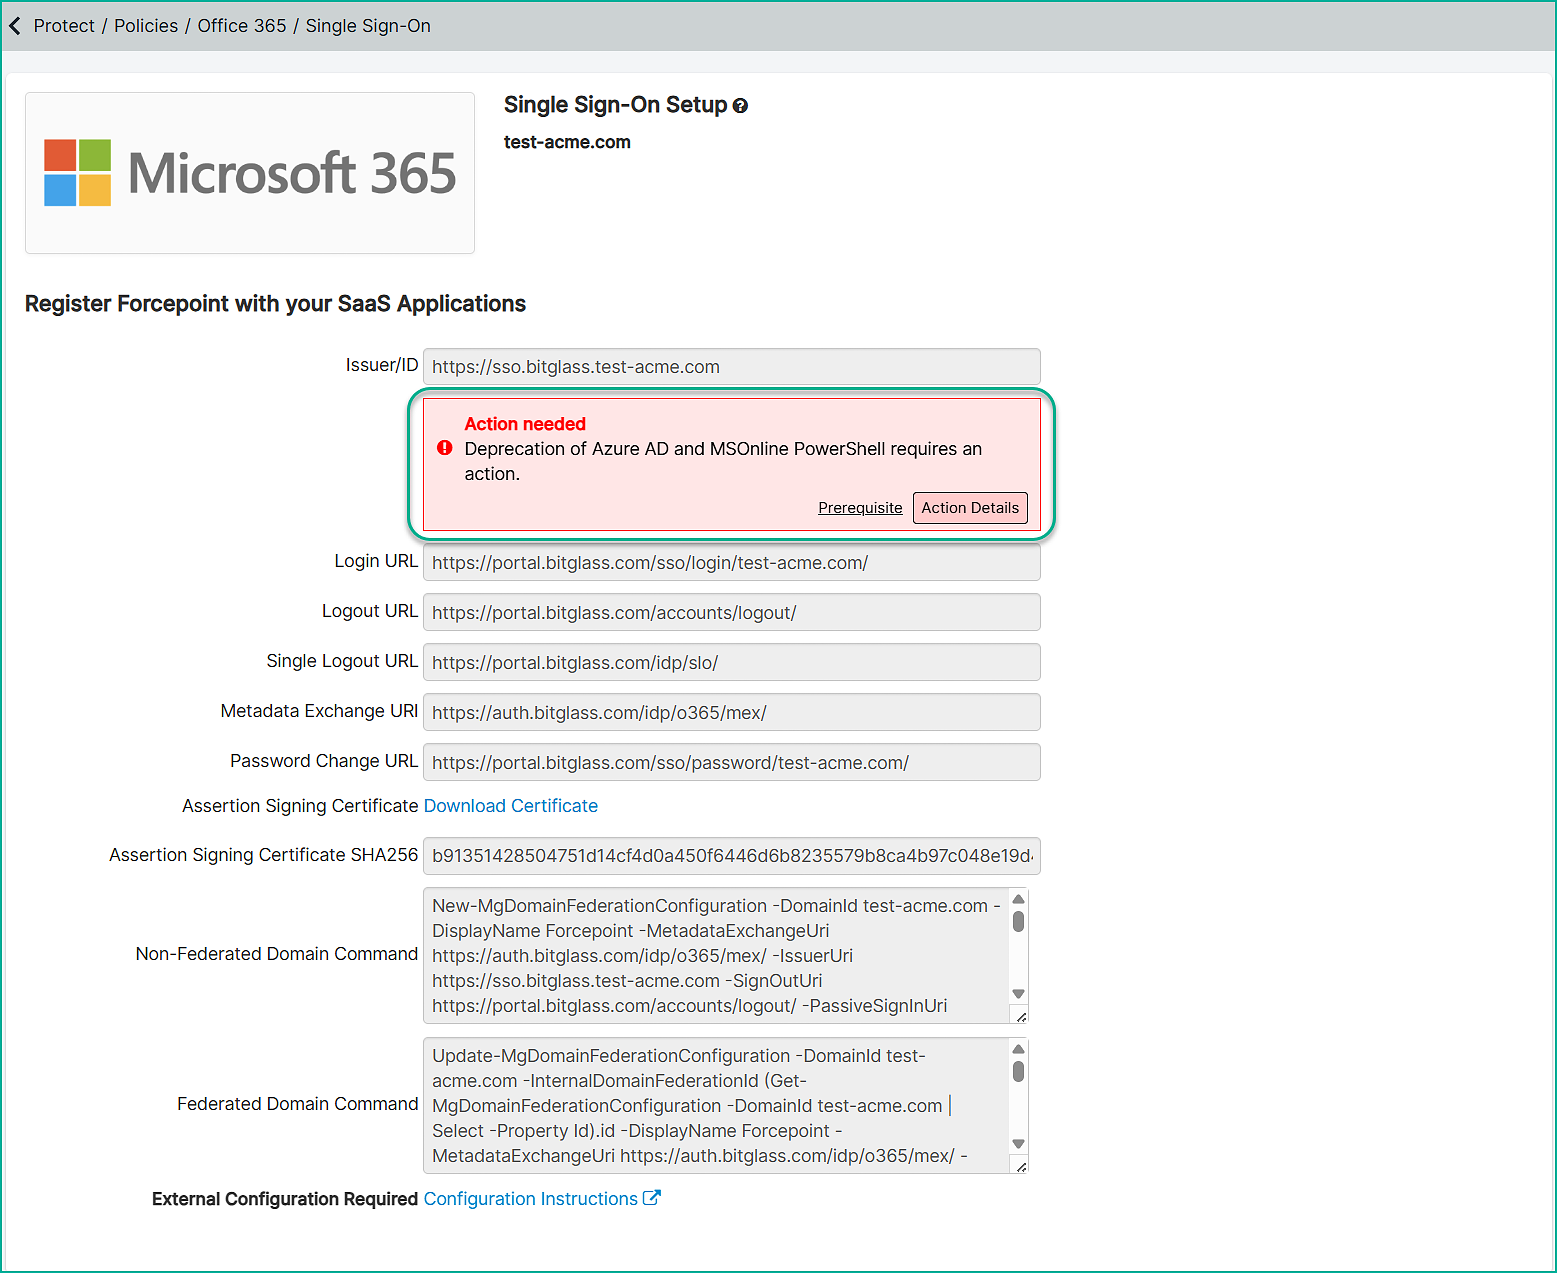This screenshot has width=1557, height=1273.
Task: Go to Office 365 in the breadcrumb
Action: point(241,26)
